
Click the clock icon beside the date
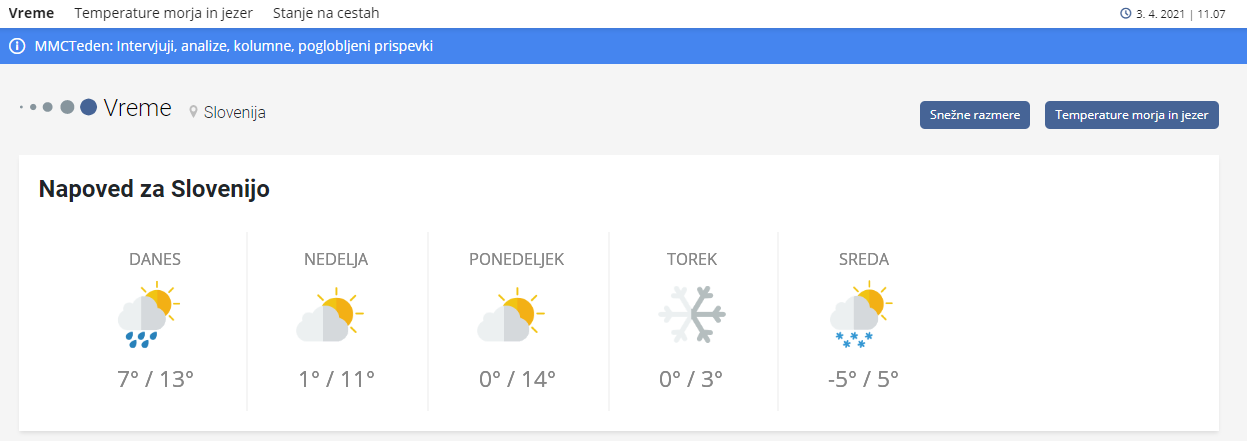click(1126, 14)
